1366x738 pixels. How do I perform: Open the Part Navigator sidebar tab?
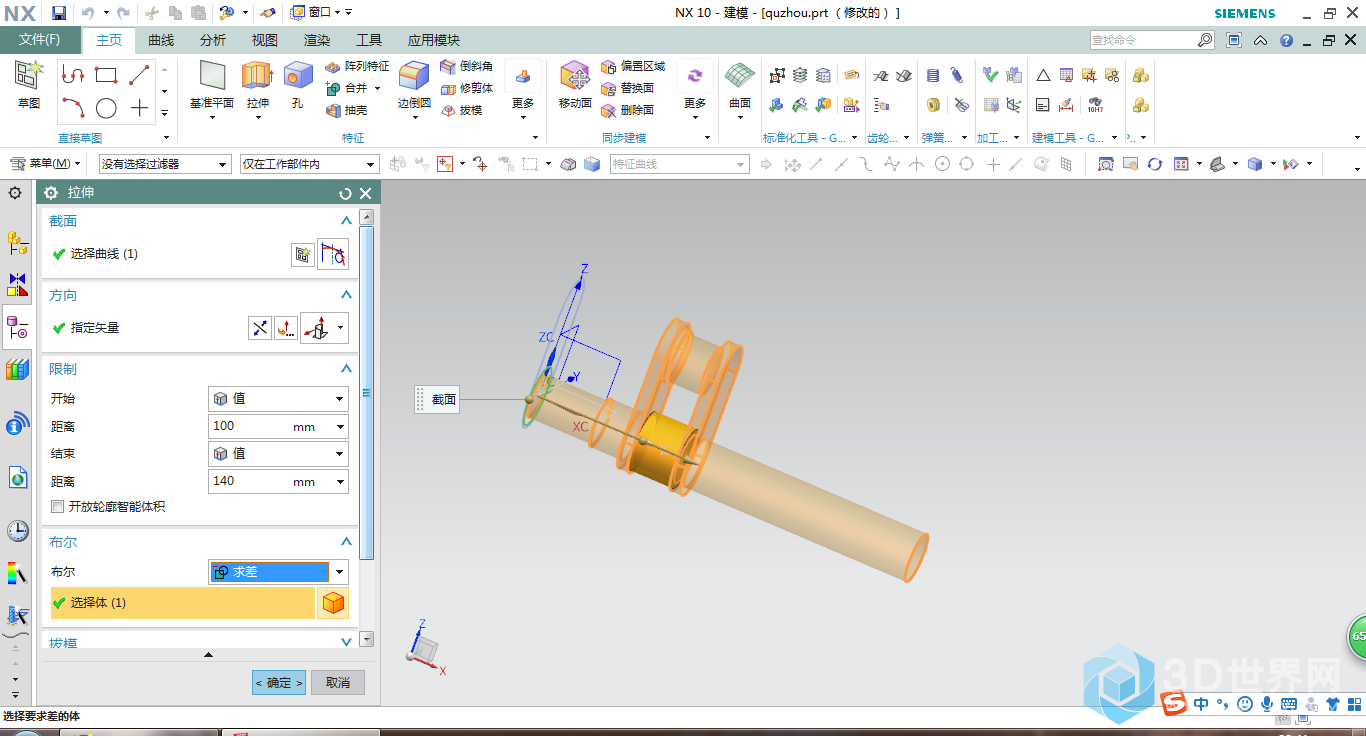[17, 326]
